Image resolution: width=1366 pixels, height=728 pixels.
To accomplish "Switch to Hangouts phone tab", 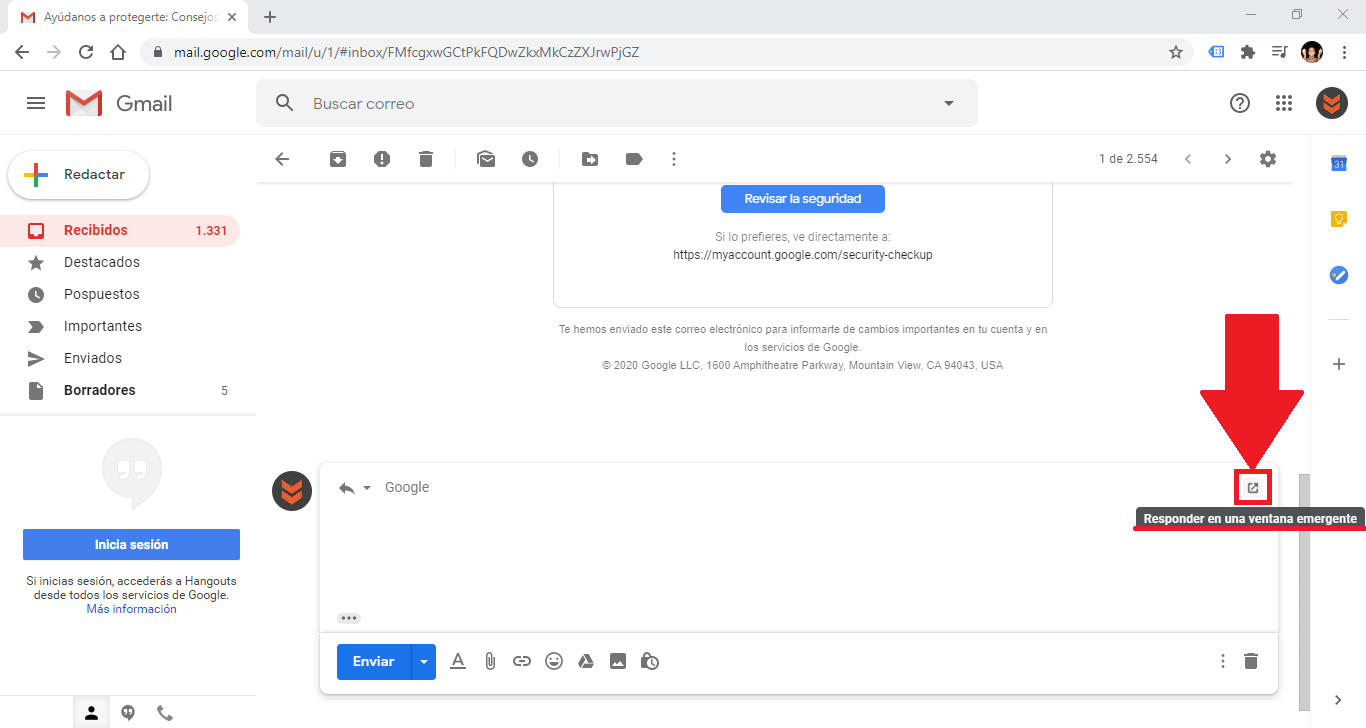I will tap(165, 713).
